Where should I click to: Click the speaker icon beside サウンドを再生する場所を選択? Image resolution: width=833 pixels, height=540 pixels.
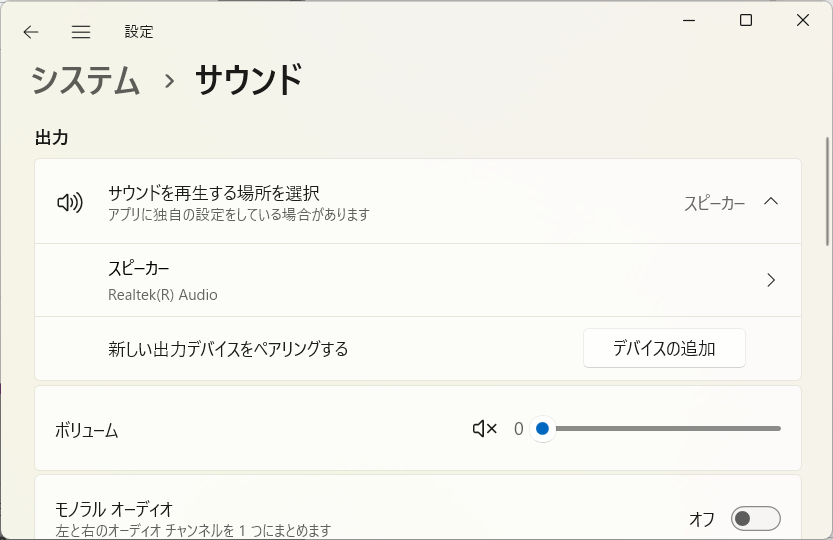[x=70, y=202]
